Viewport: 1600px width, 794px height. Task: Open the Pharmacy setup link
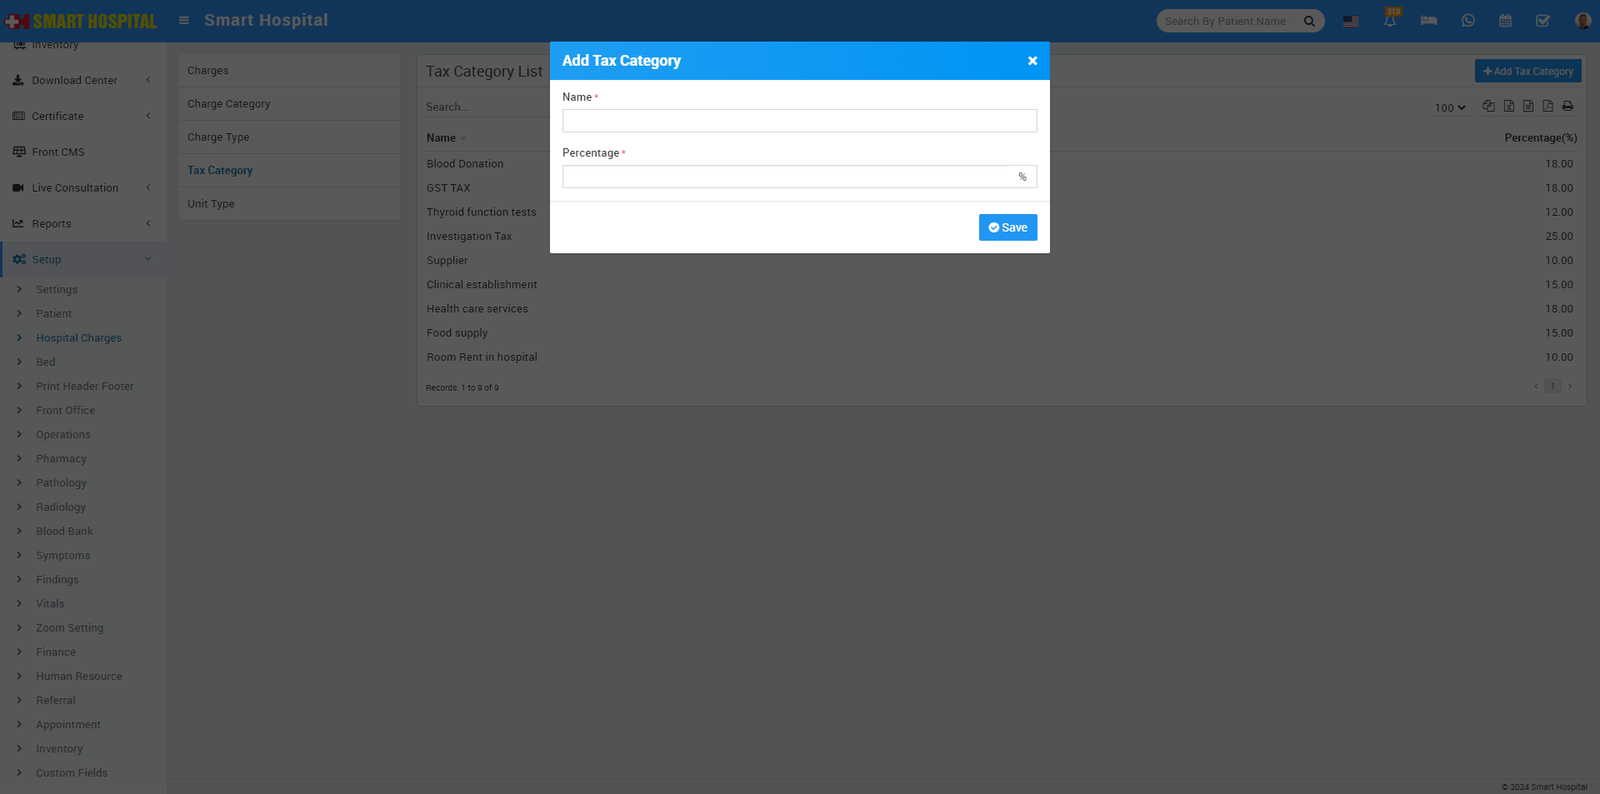coord(61,459)
